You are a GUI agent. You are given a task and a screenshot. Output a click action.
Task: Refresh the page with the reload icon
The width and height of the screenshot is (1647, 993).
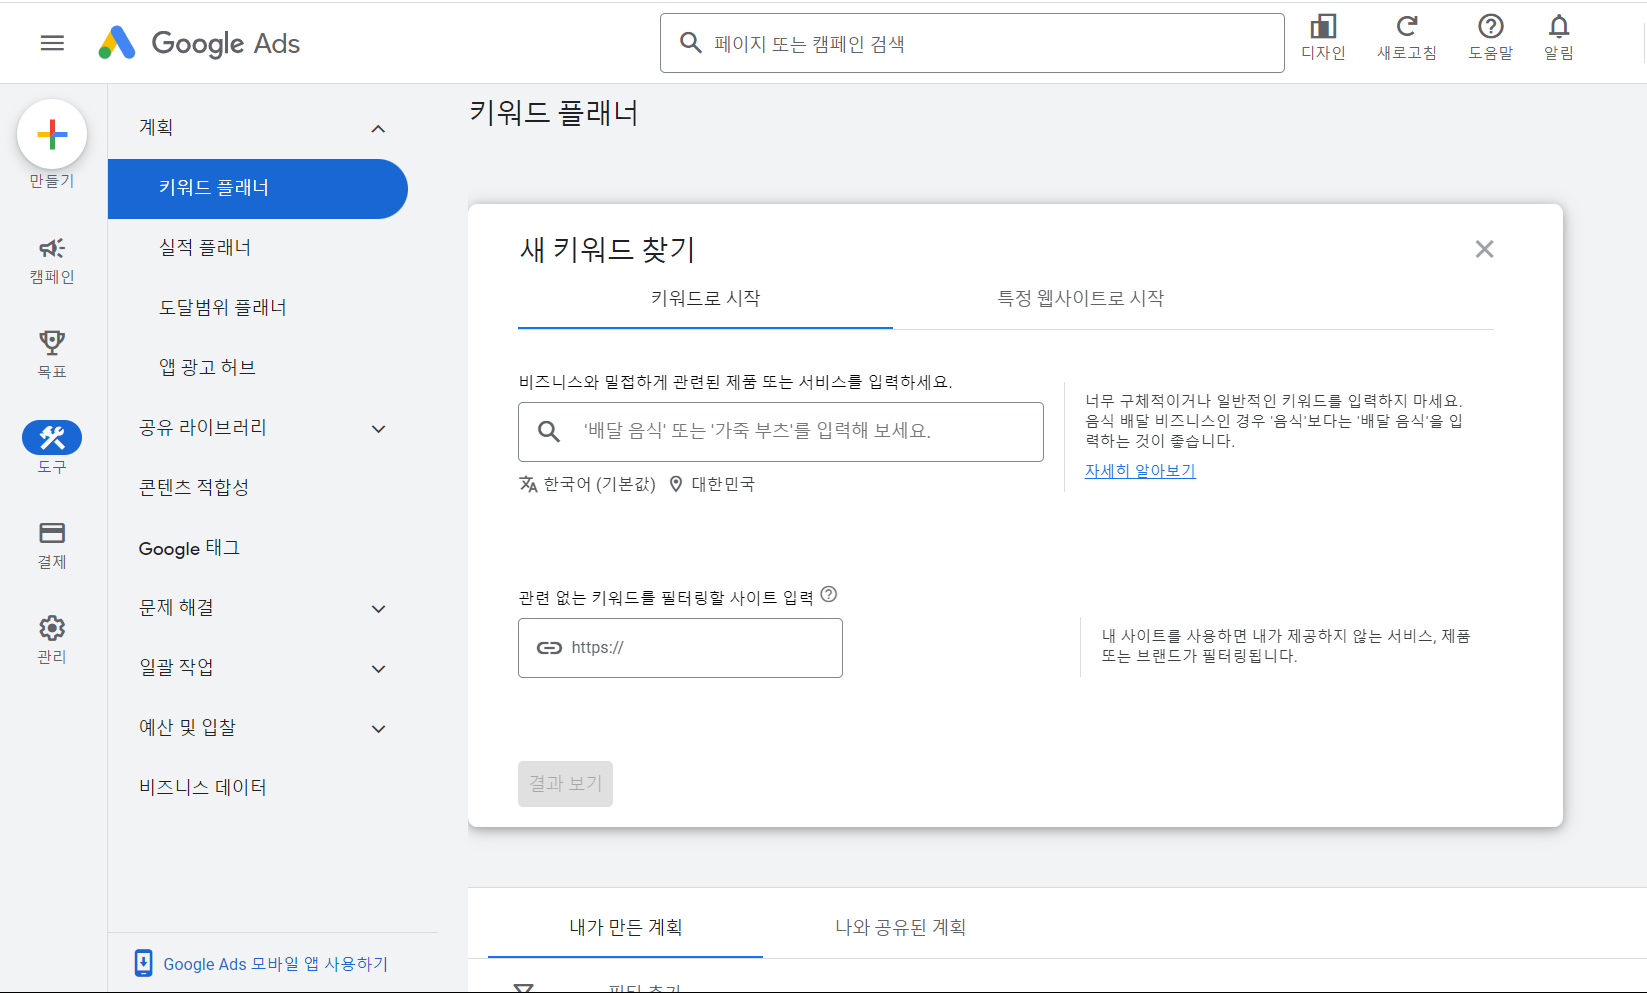[1407, 30]
